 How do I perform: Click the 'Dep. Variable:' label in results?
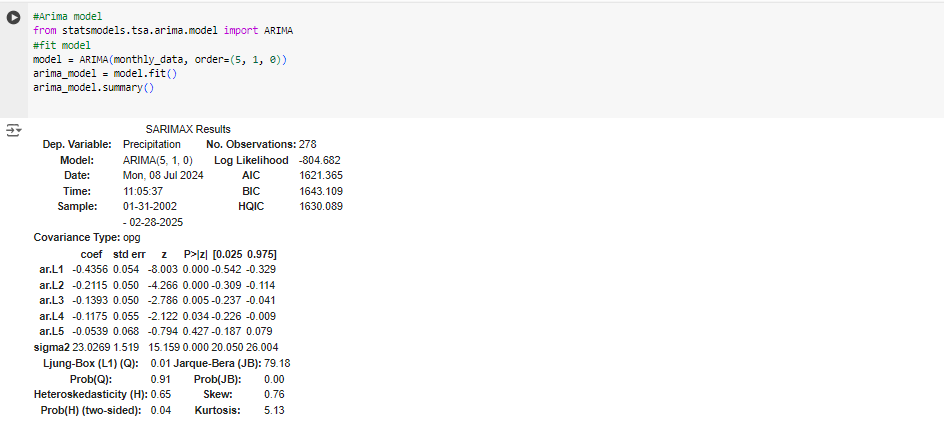click(x=77, y=145)
